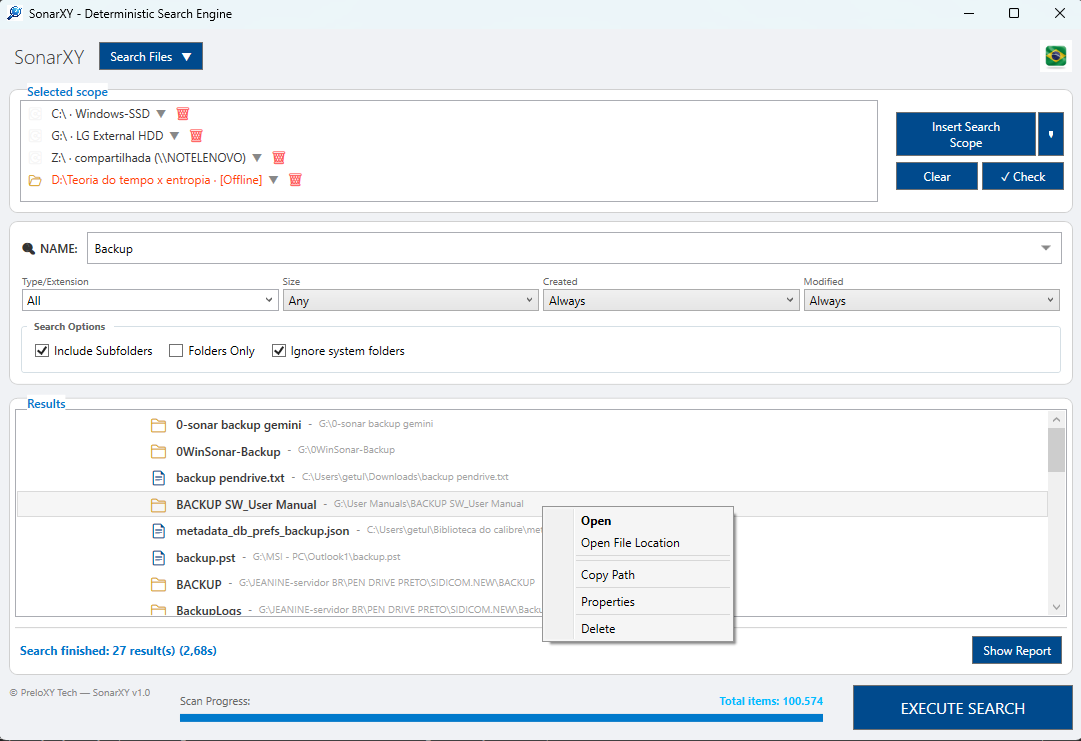Click the Insert Search Scope button

pos(965,134)
